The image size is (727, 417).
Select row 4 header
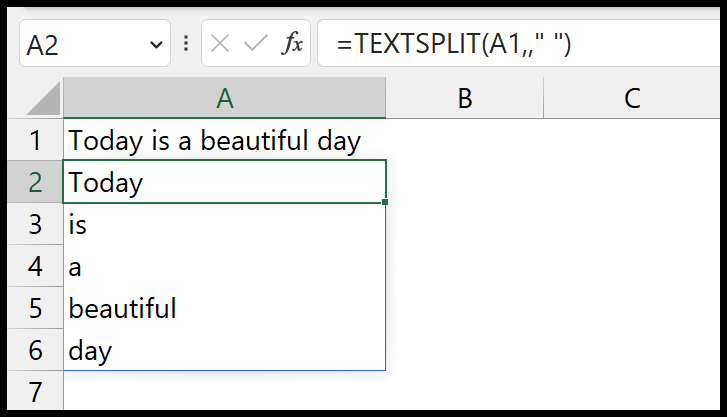pos(35,266)
